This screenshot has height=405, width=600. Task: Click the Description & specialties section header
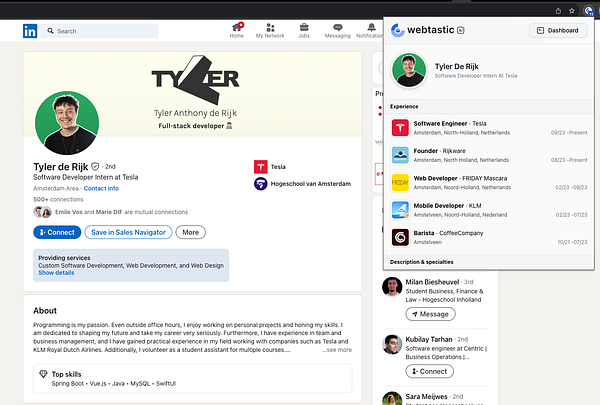point(489,262)
